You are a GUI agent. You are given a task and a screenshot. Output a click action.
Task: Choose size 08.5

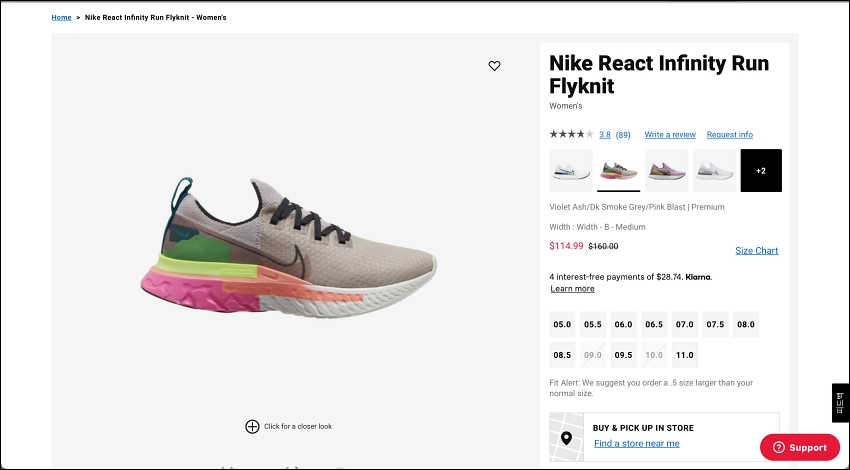click(x=562, y=355)
